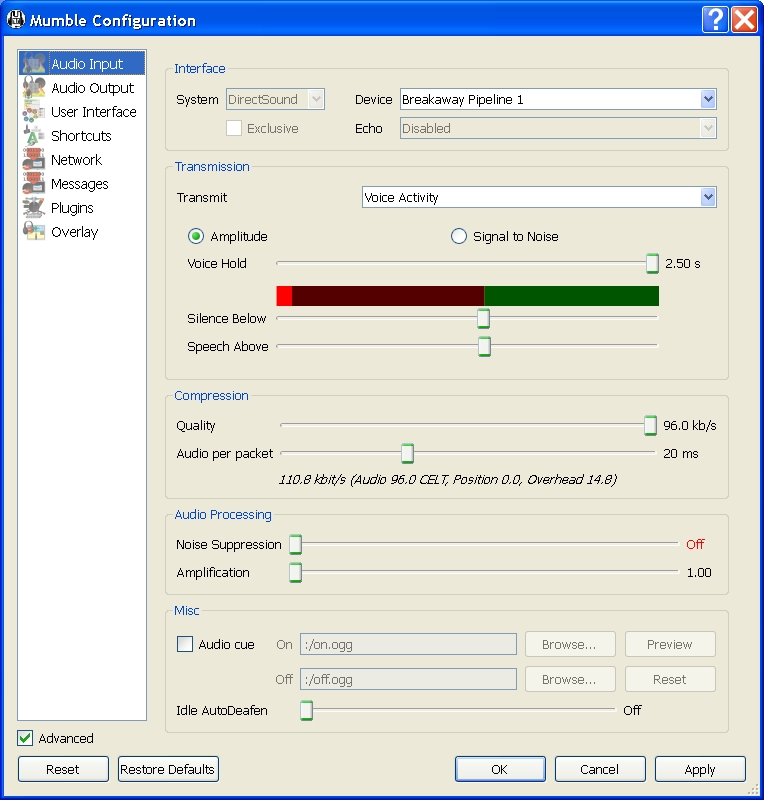Select the Signal to Noise option
The width and height of the screenshot is (764, 800).
458,236
